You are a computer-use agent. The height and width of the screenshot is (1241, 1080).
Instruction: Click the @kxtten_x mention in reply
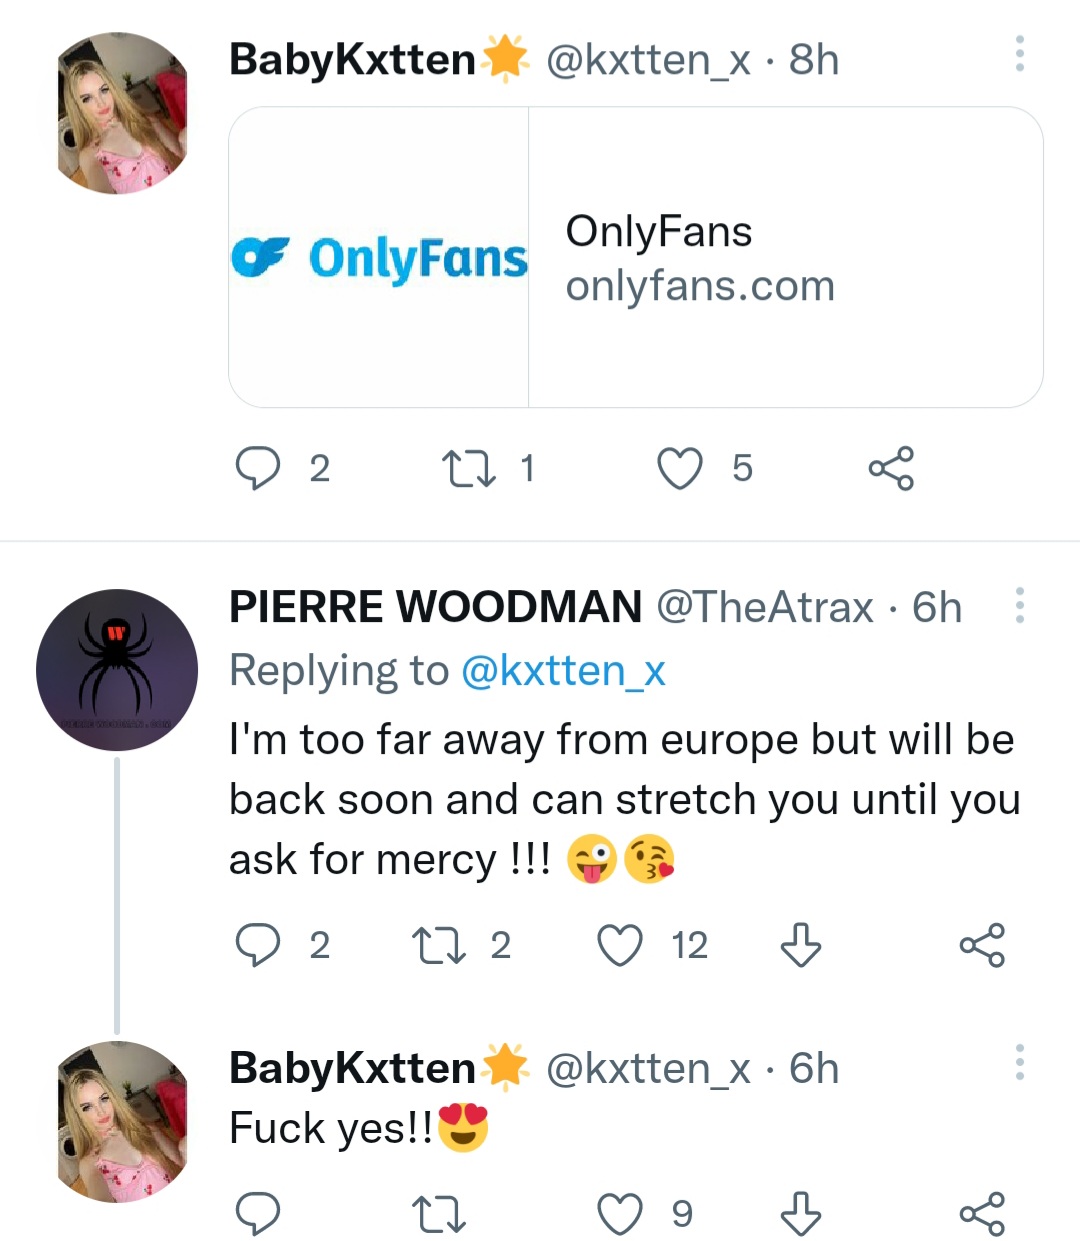(x=563, y=671)
